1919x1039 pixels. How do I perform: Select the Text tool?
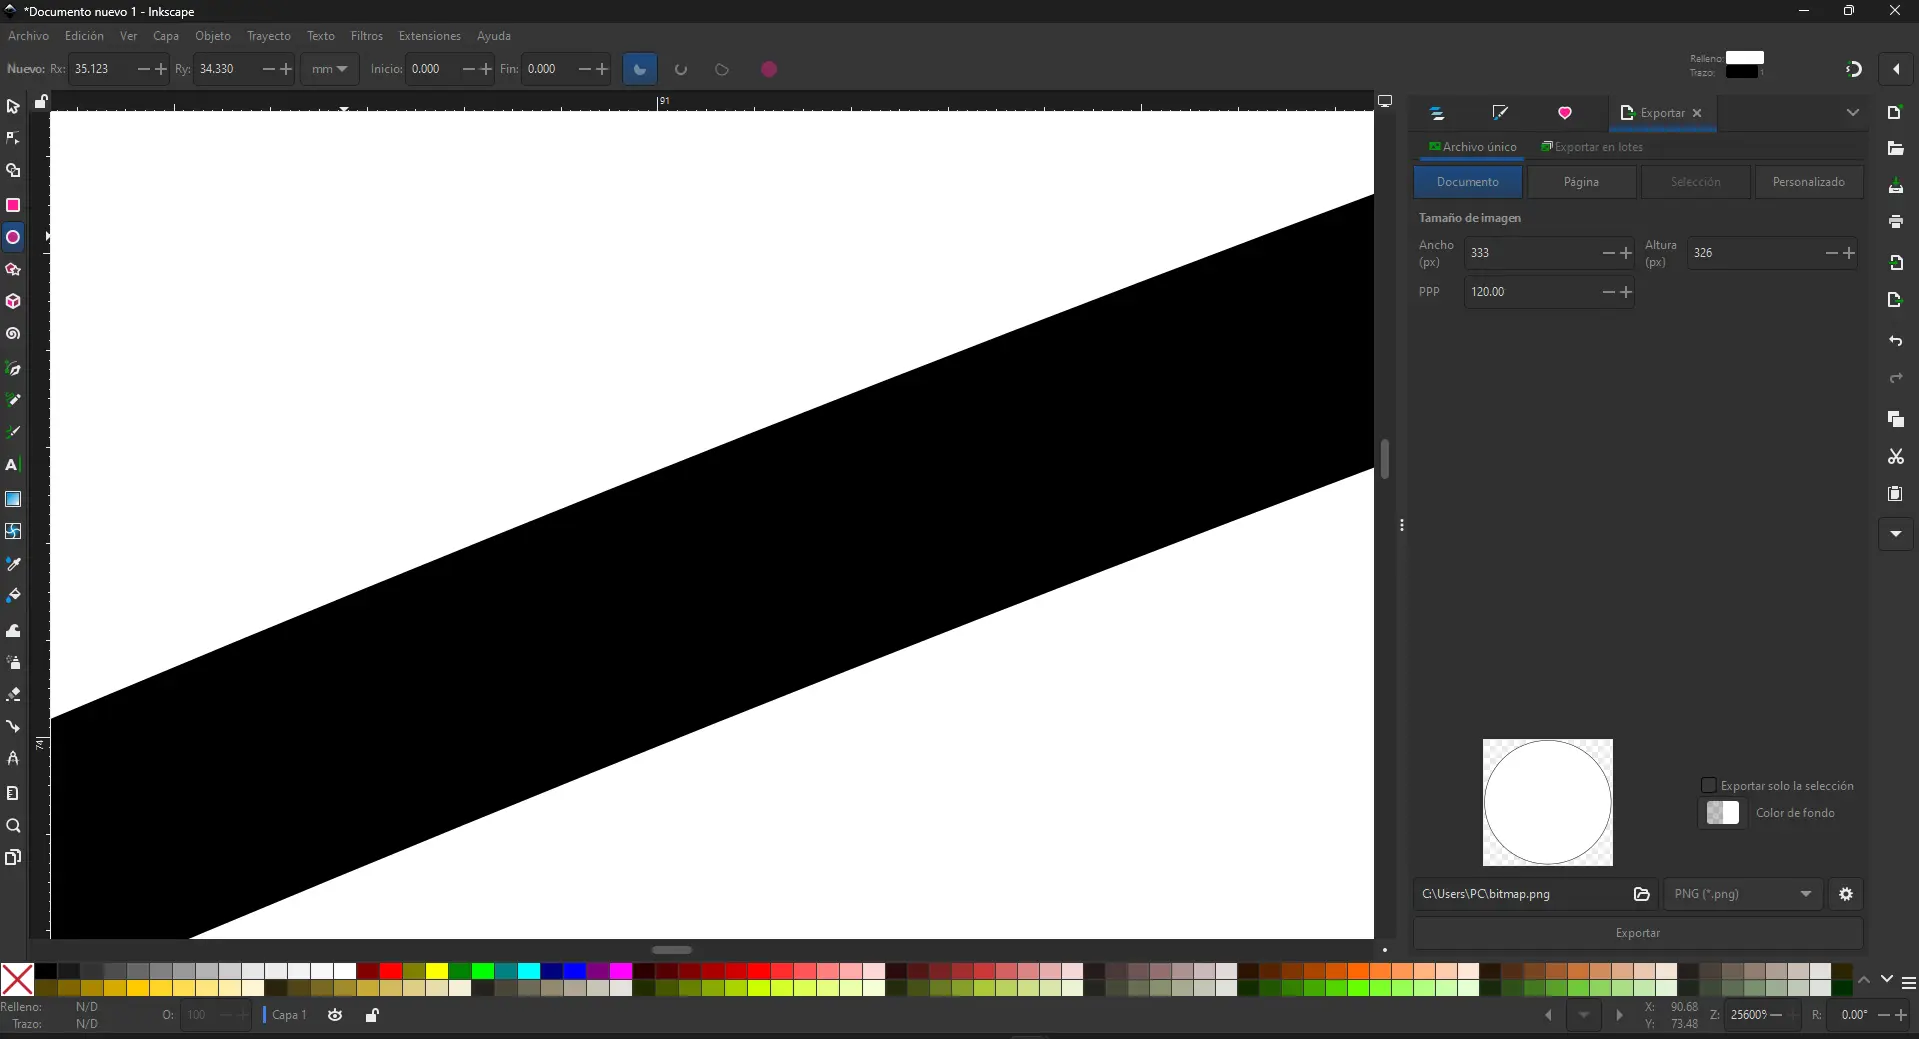tap(13, 465)
